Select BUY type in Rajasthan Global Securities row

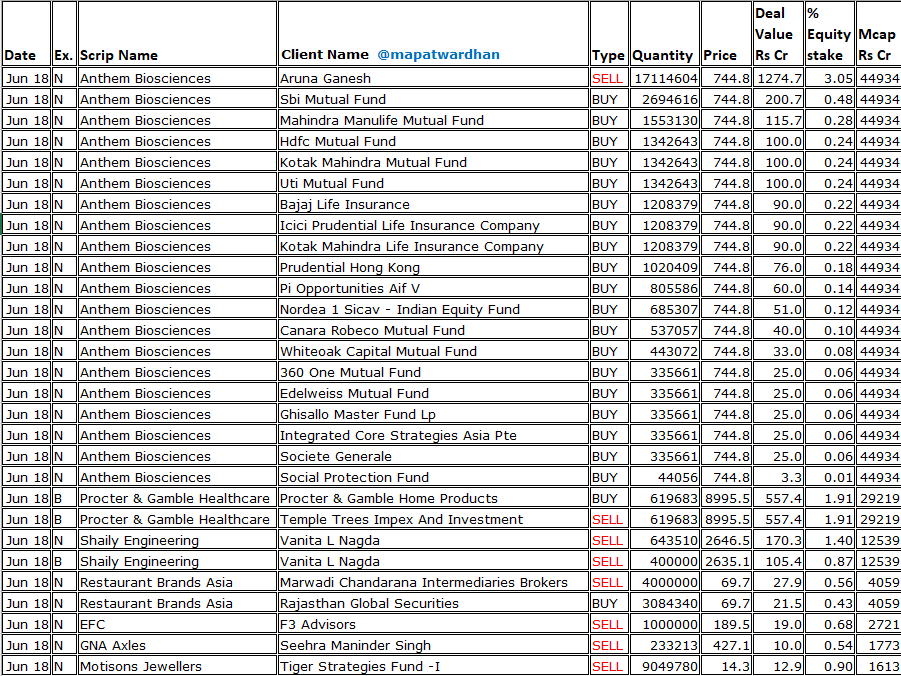pyautogui.click(x=609, y=603)
